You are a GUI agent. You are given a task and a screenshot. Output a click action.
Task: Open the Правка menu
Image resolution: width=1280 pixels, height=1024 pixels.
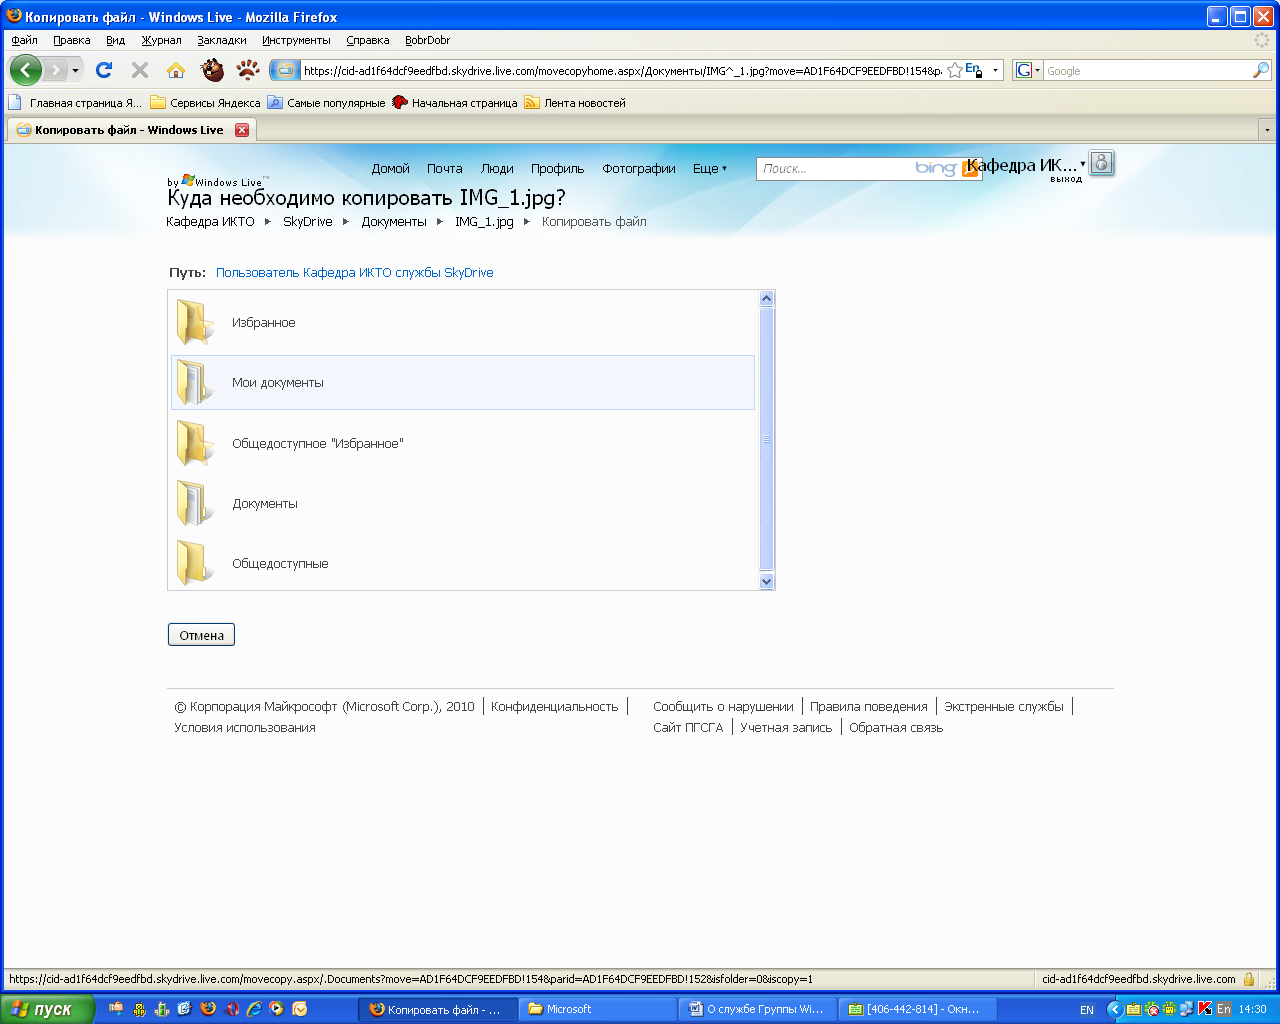72,40
